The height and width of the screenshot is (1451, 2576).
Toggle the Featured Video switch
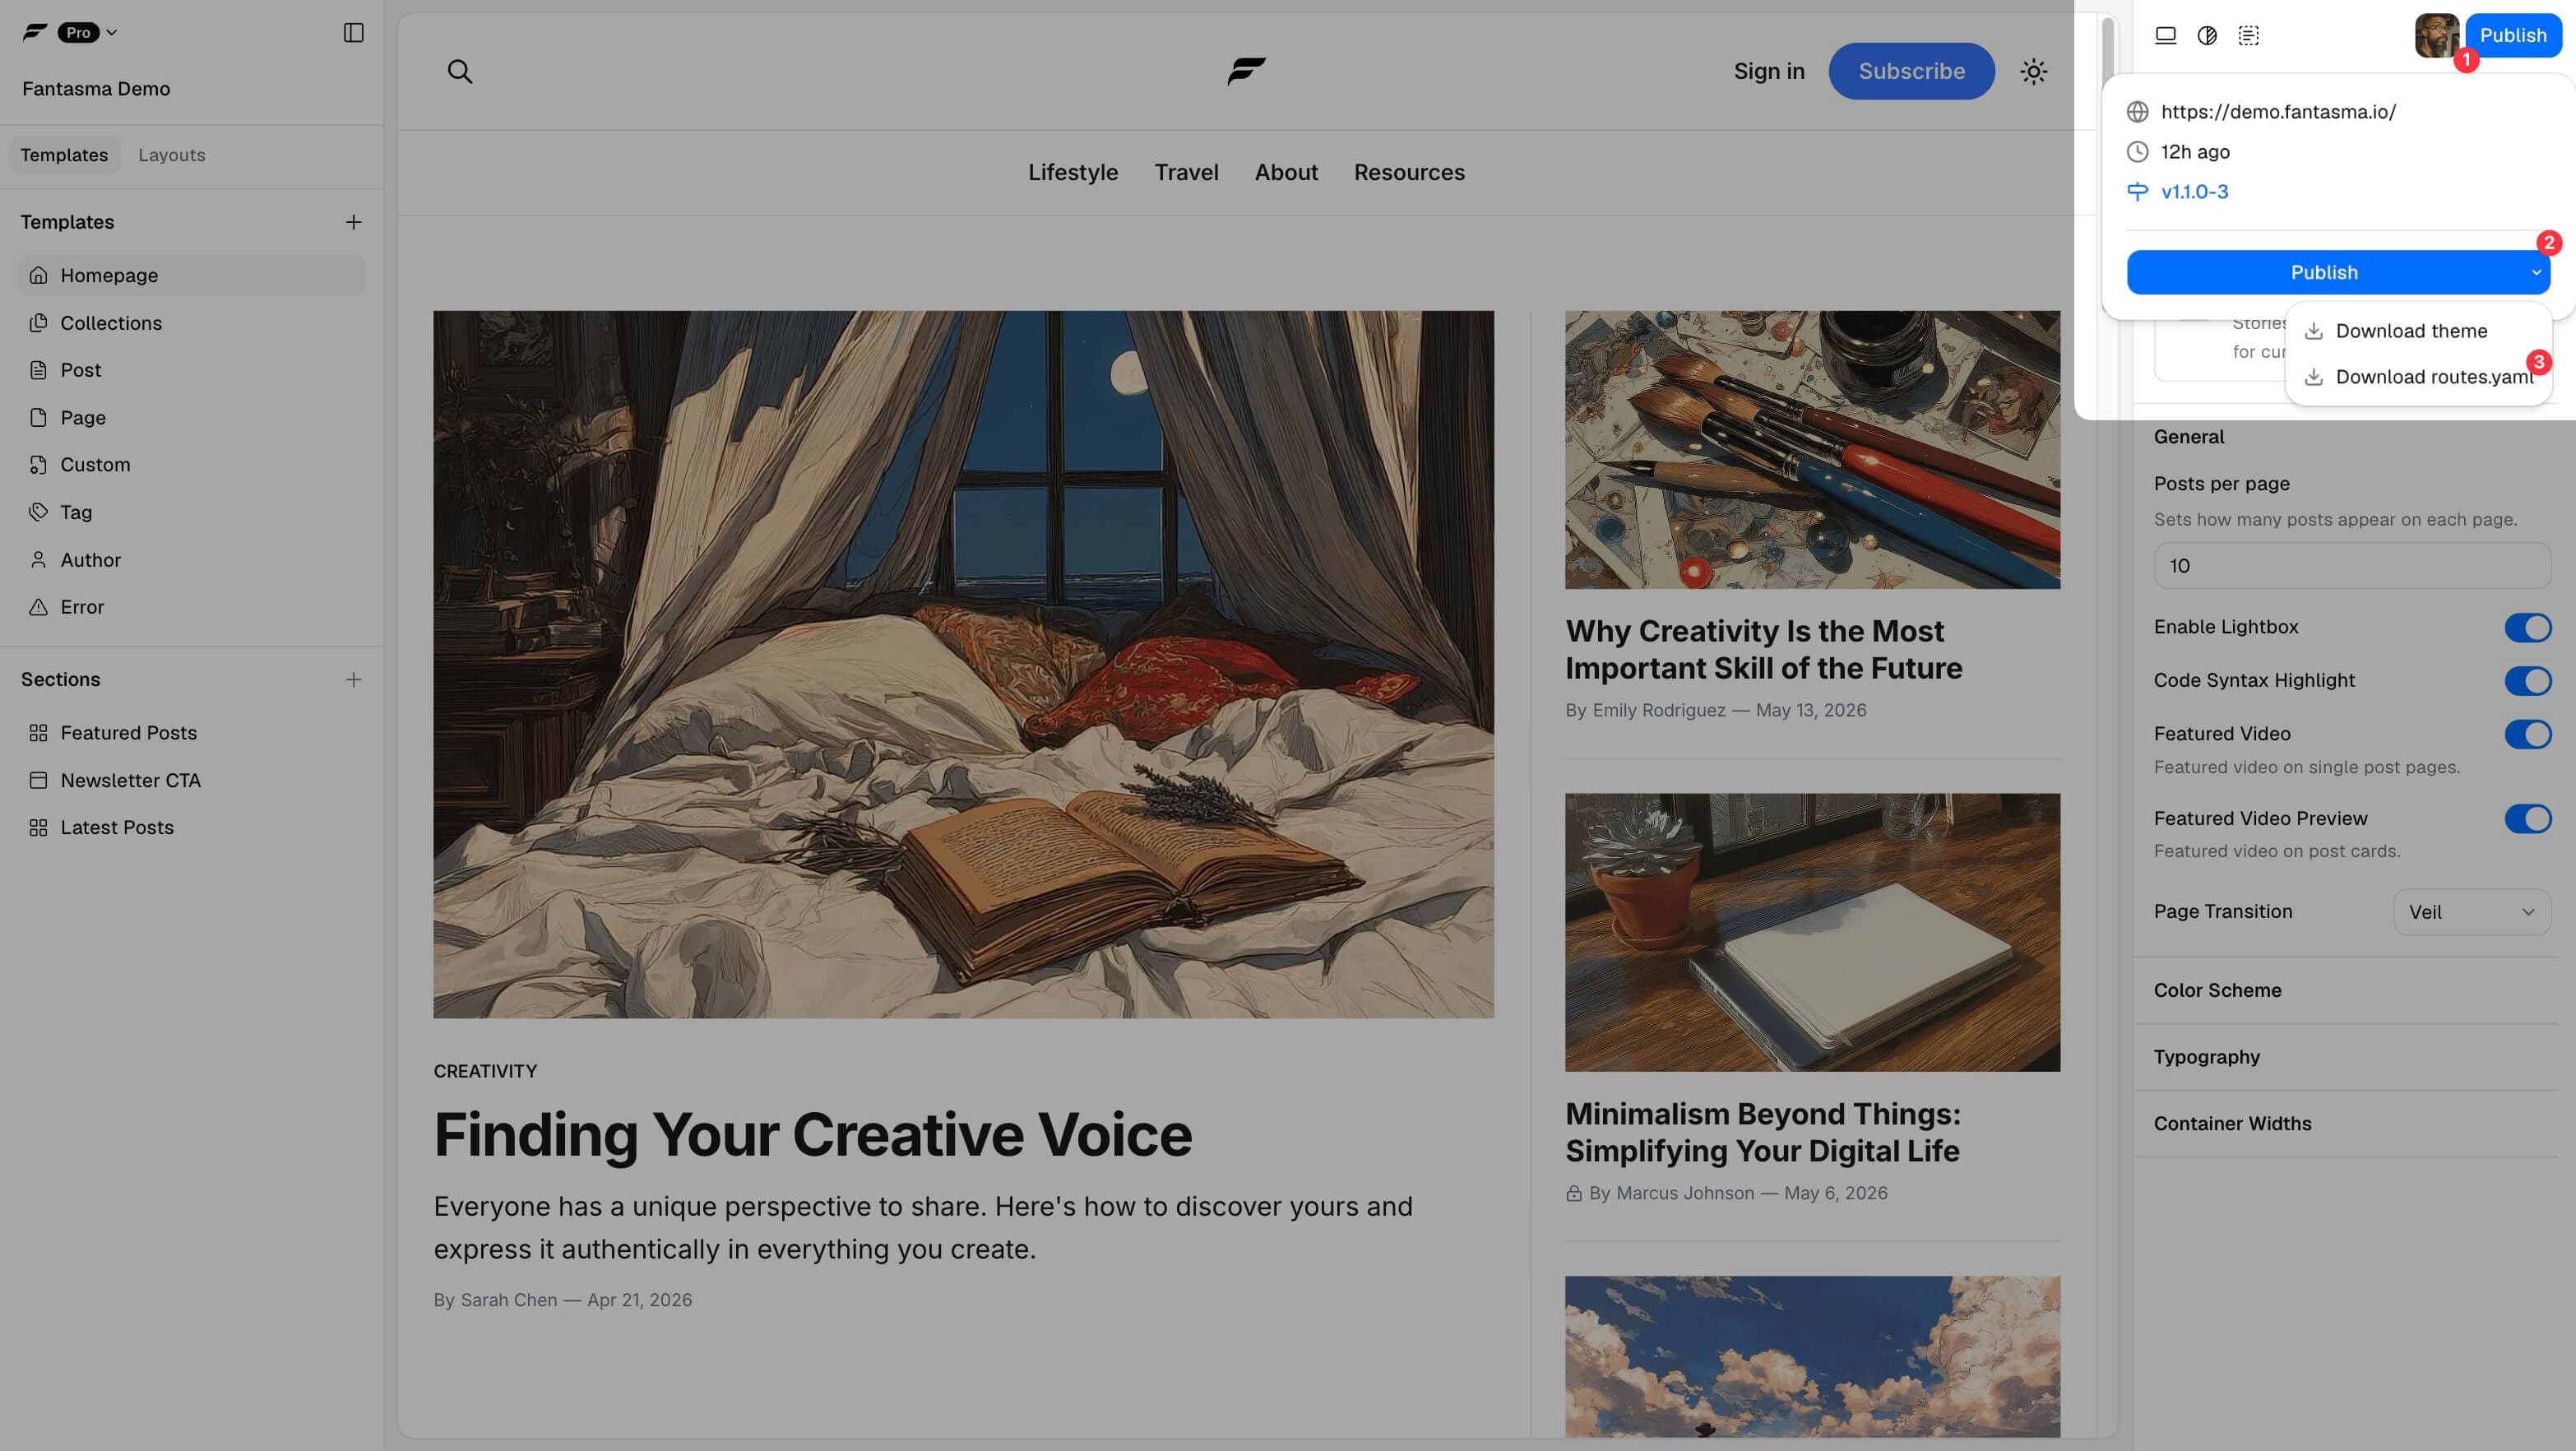coord(2527,734)
